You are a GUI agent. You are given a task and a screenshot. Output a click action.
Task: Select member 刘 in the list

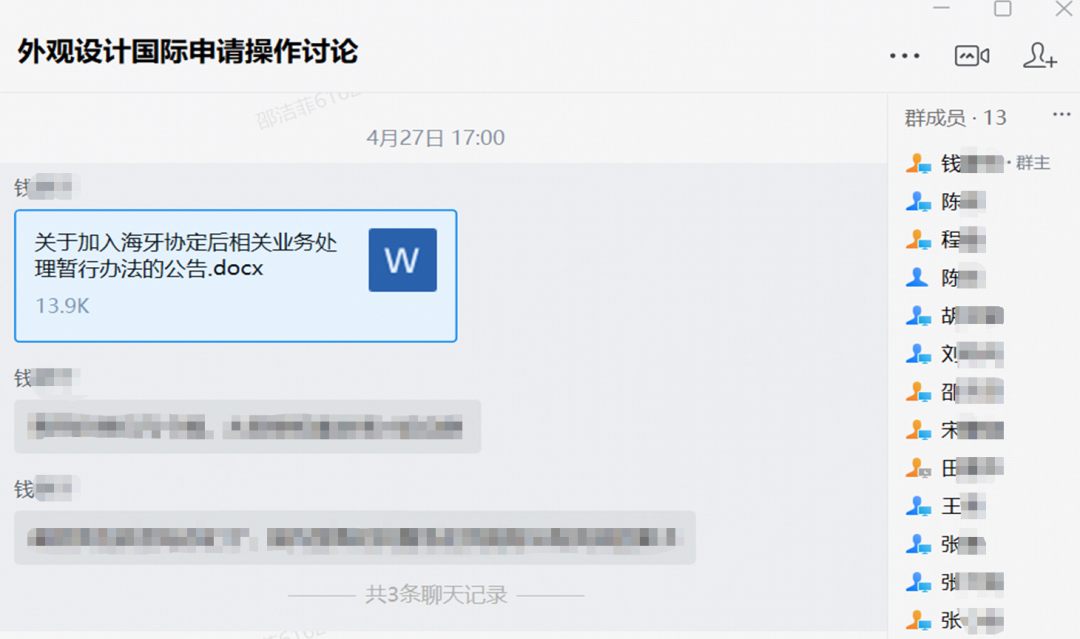pyautogui.click(x=954, y=354)
